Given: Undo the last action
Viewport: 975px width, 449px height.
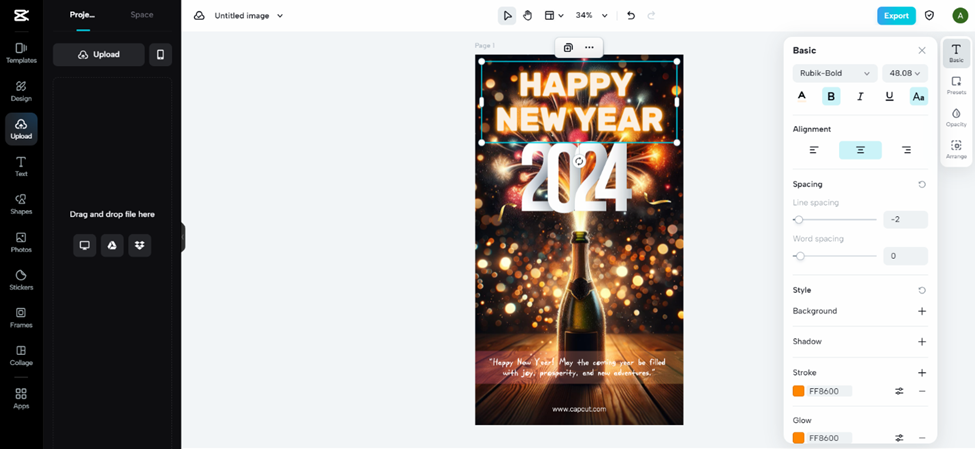Looking at the screenshot, I should click(x=631, y=16).
